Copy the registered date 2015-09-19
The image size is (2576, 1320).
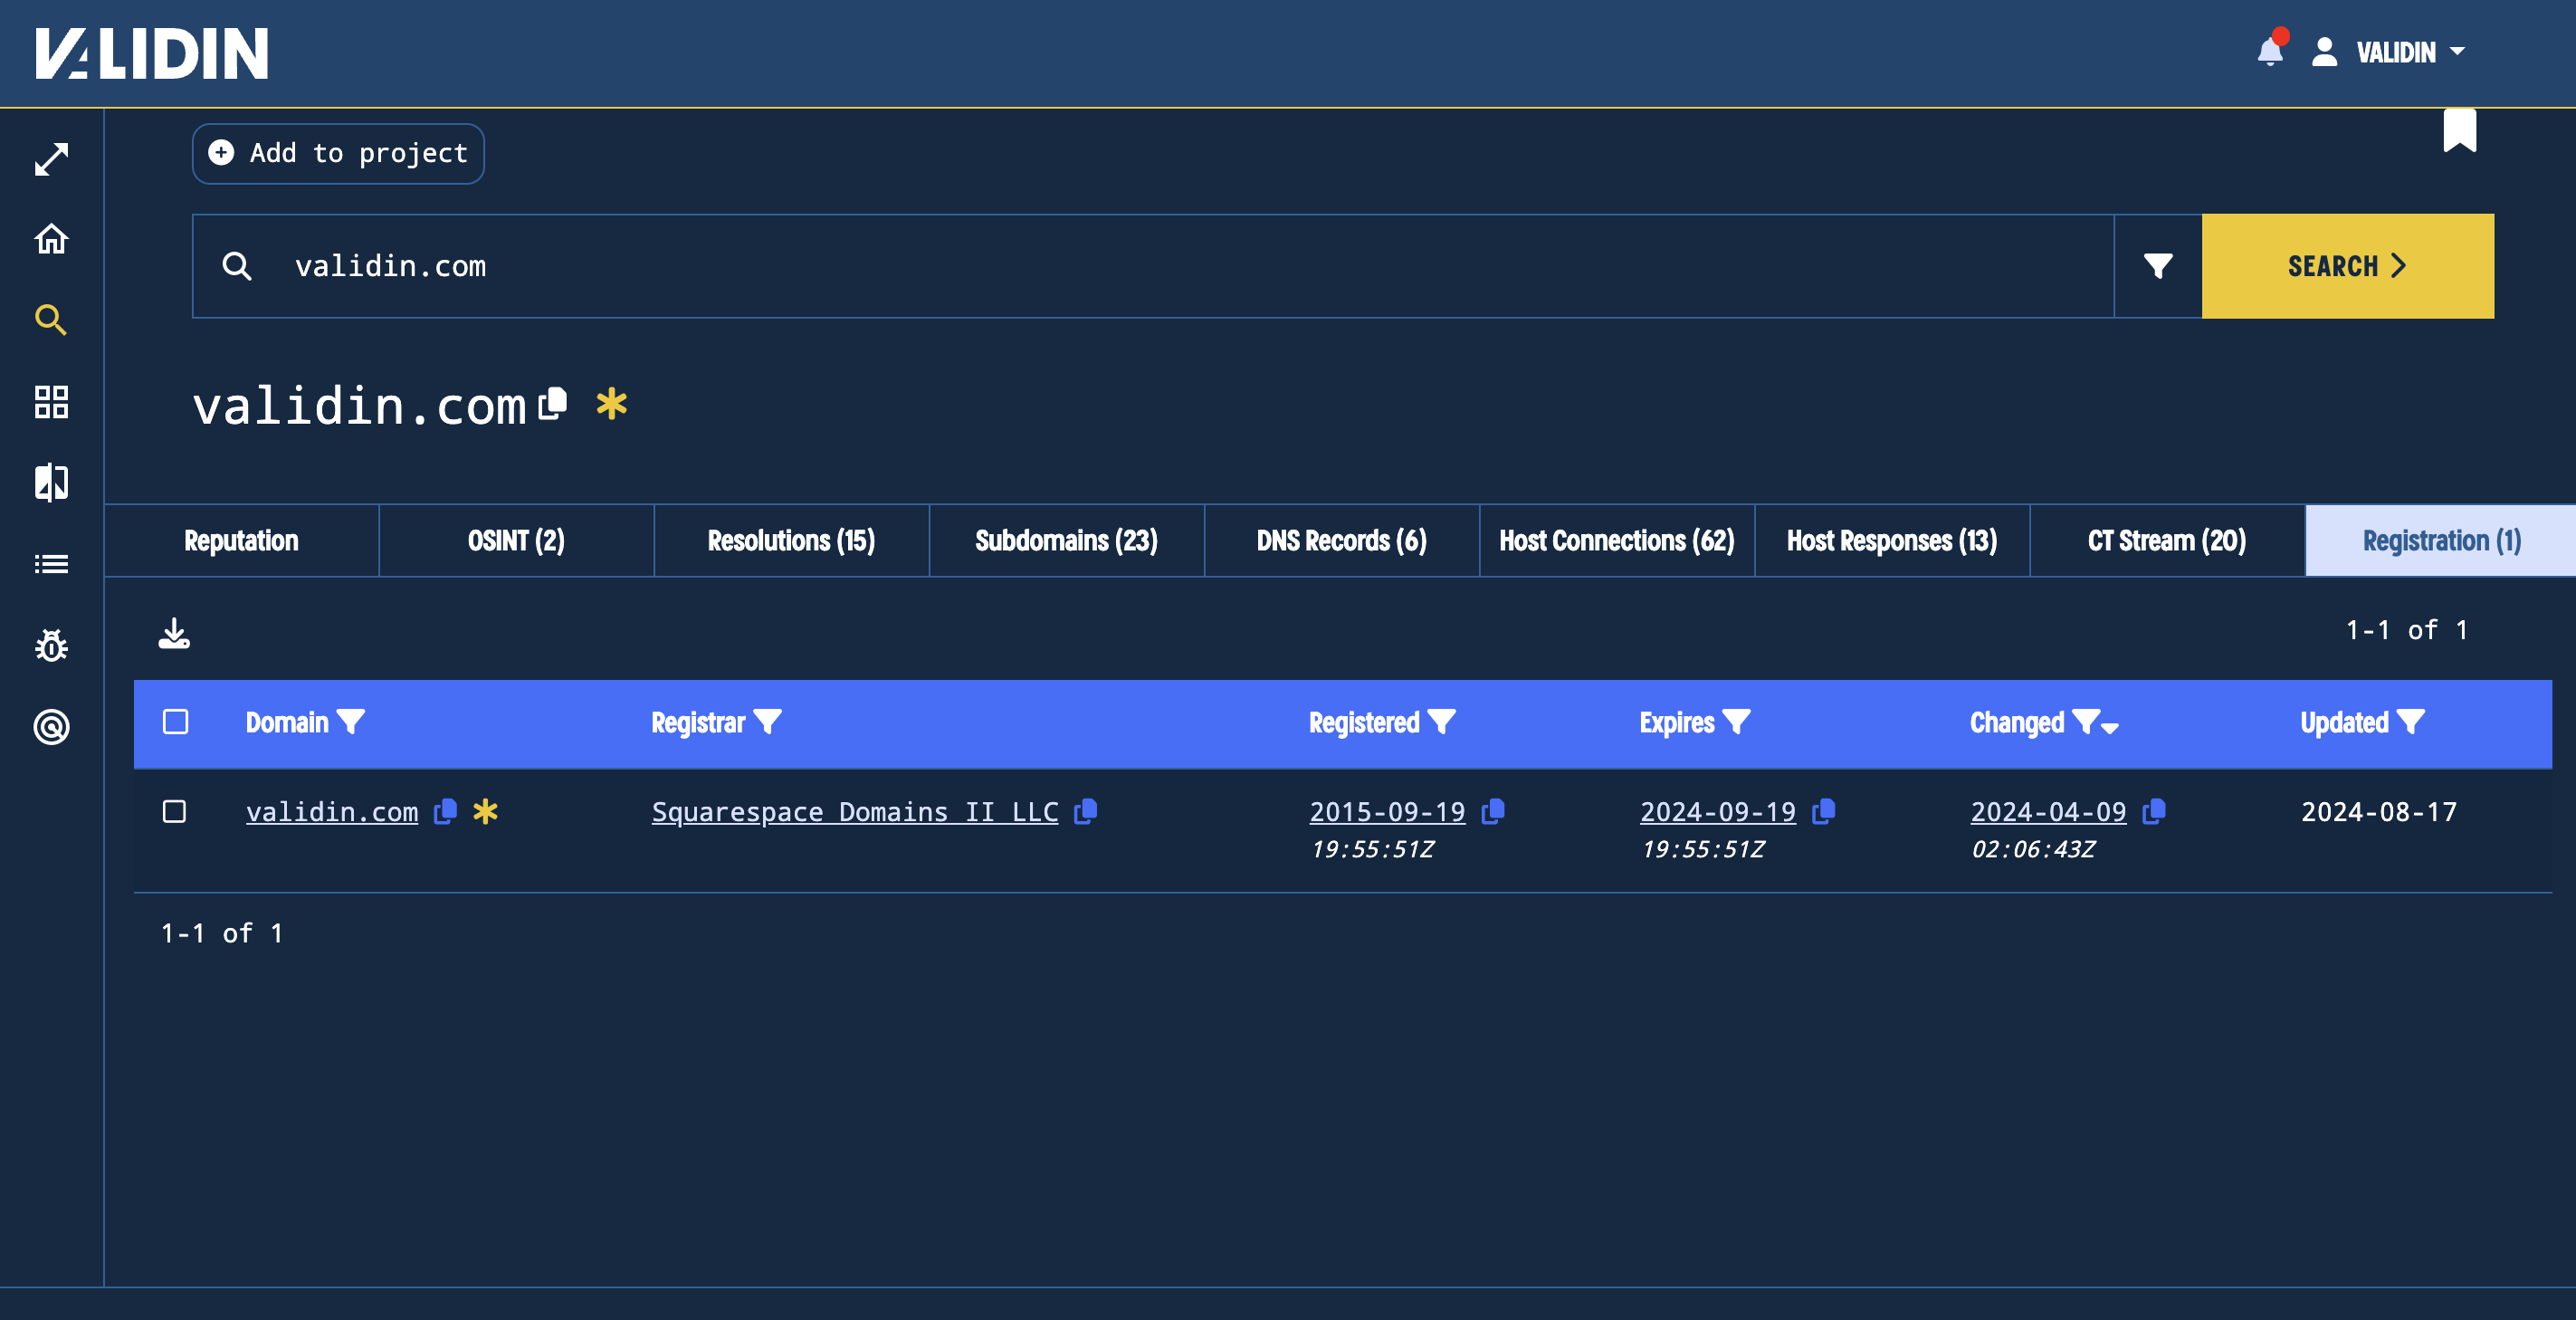tap(1493, 811)
